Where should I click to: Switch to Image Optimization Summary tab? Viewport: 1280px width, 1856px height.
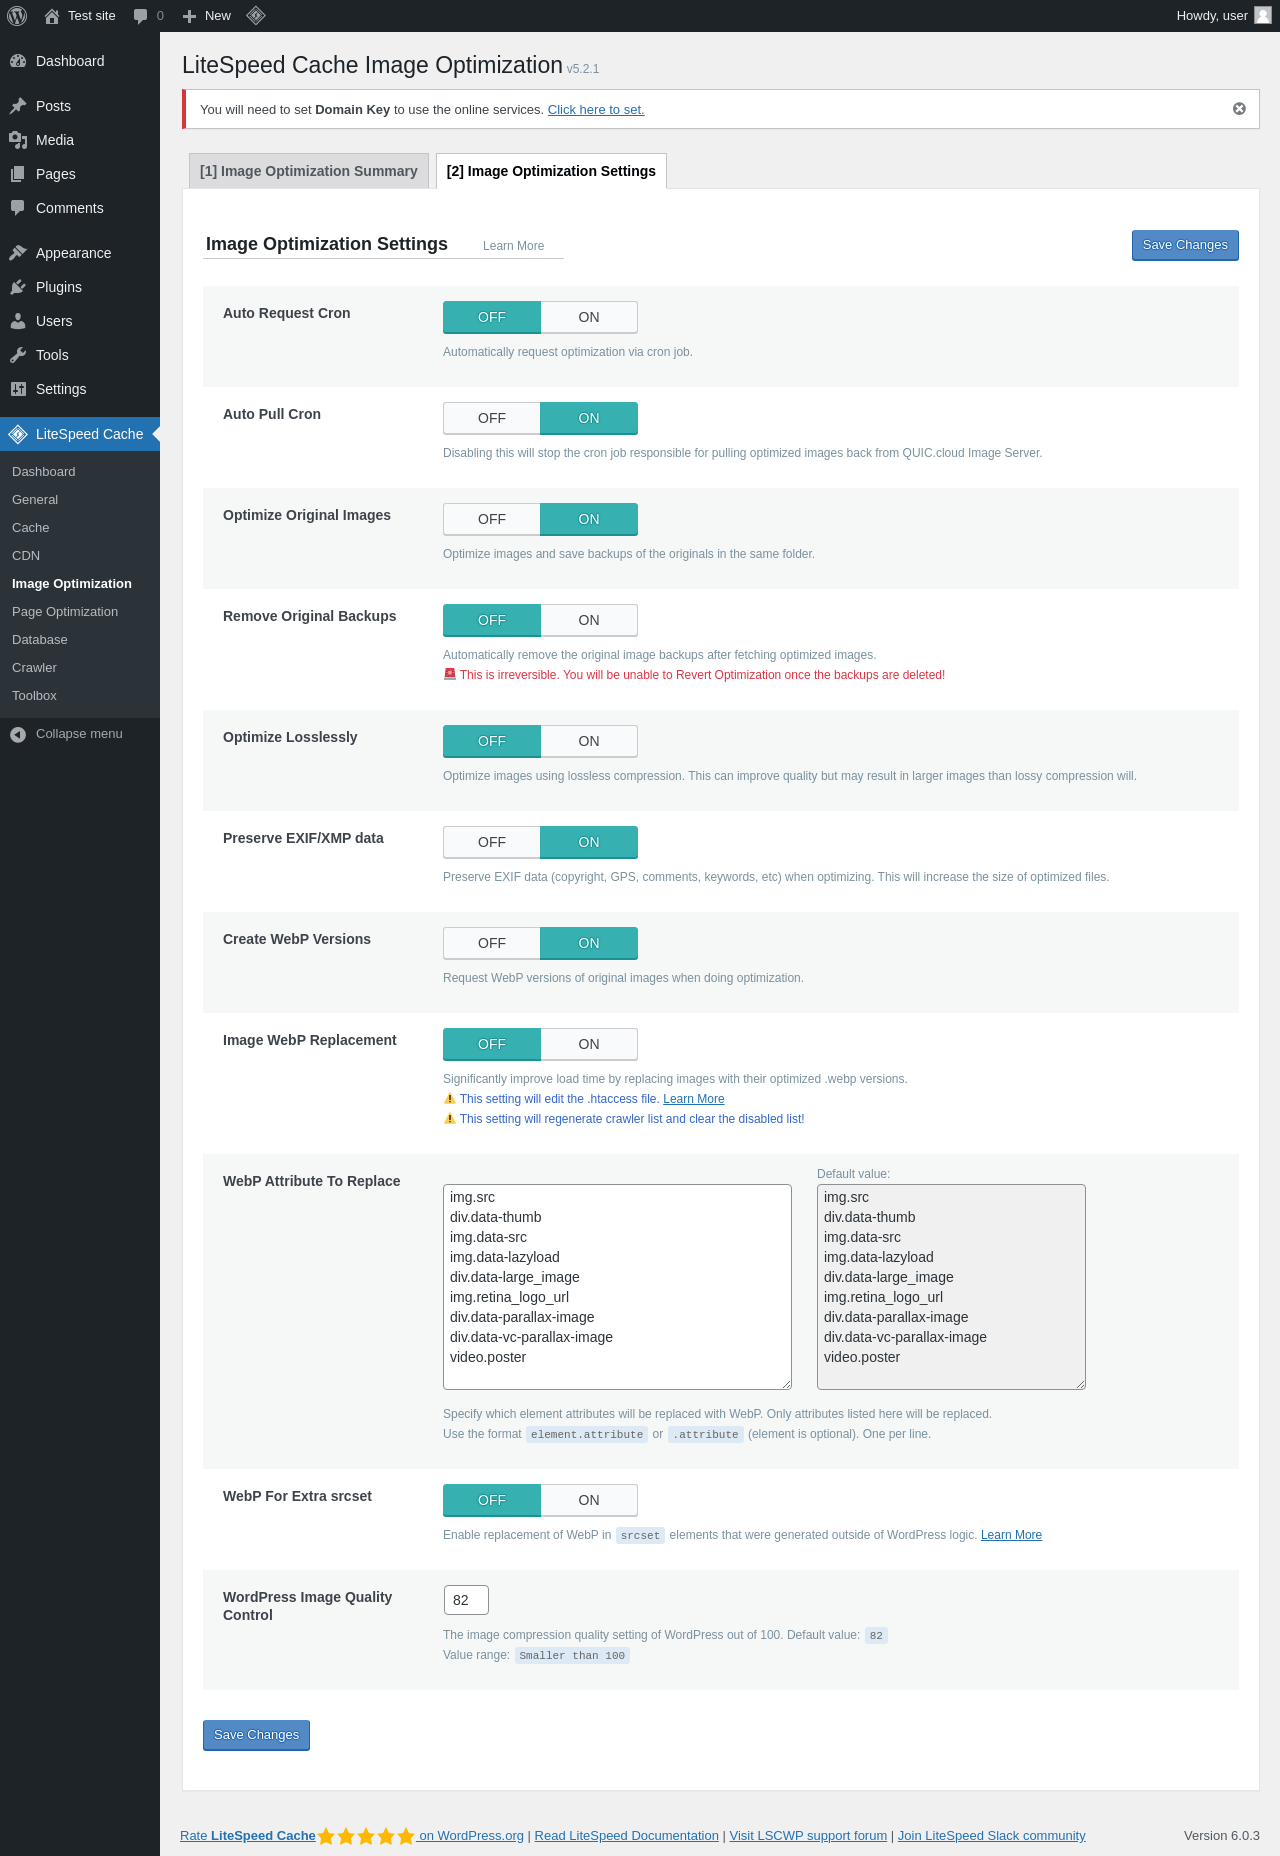tap(309, 171)
